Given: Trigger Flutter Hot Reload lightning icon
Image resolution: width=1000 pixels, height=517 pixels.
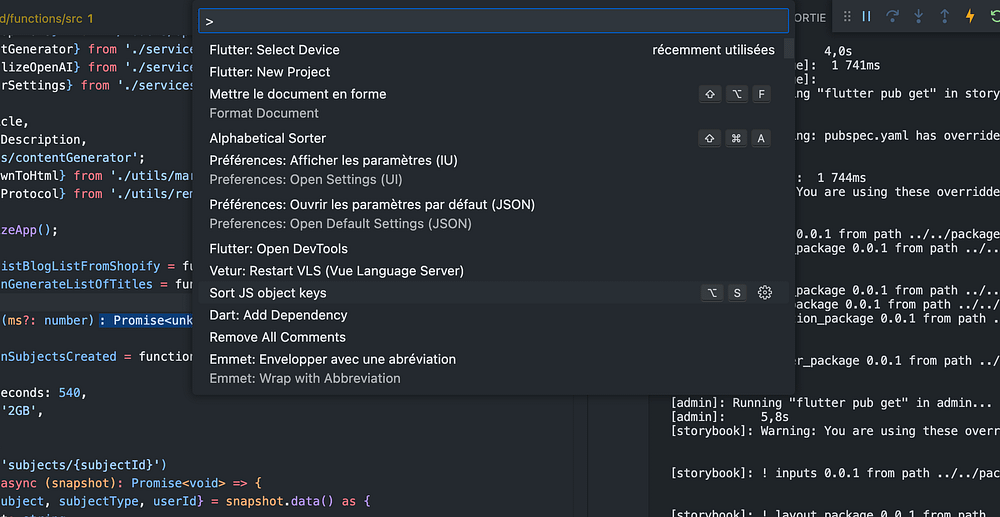Looking at the screenshot, I should pyautogui.click(x=970, y=17).
